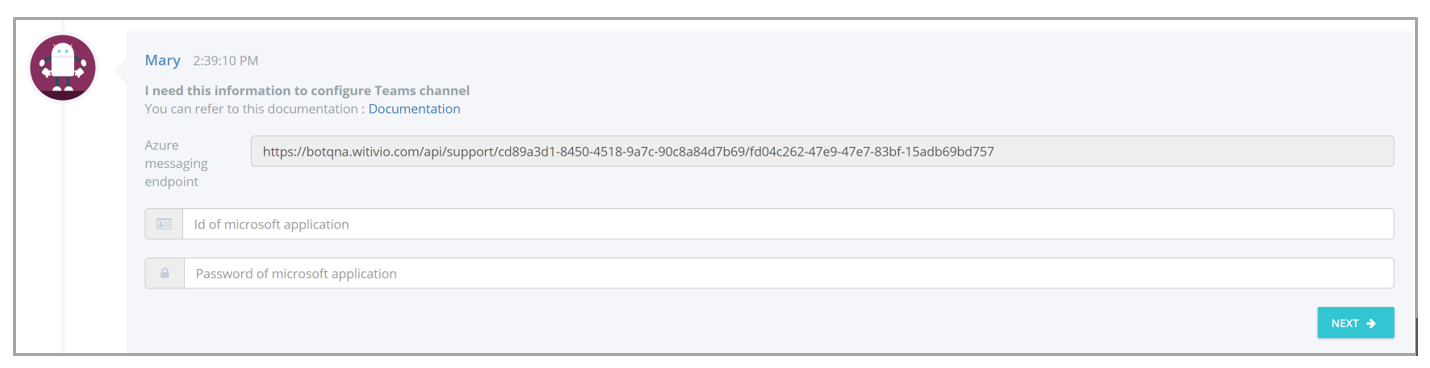Click the white robot figure inside the avatar
The image size is (1430, 368).
tap(63, 67)
